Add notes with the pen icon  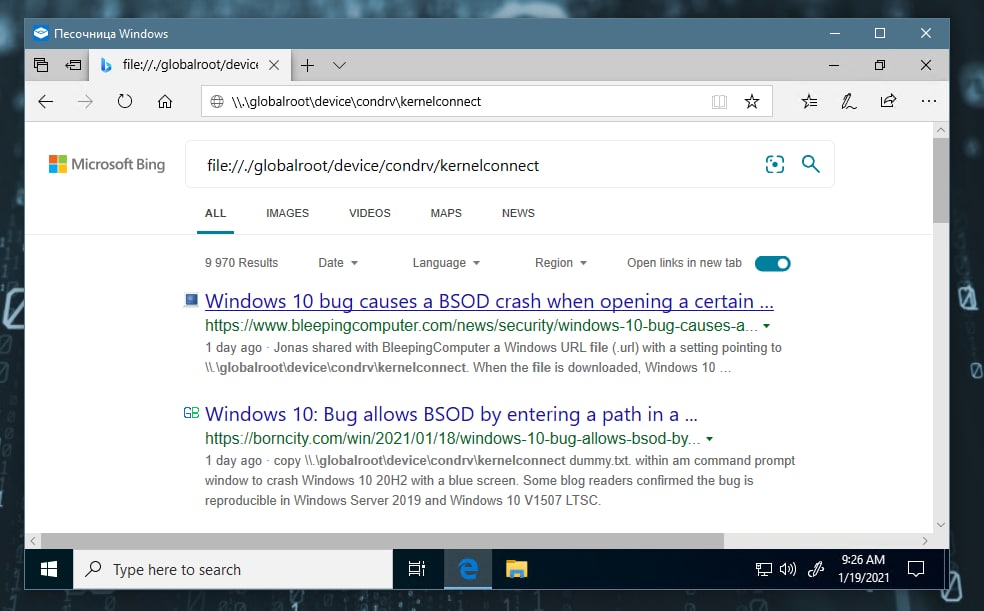(x=848, y=101)
